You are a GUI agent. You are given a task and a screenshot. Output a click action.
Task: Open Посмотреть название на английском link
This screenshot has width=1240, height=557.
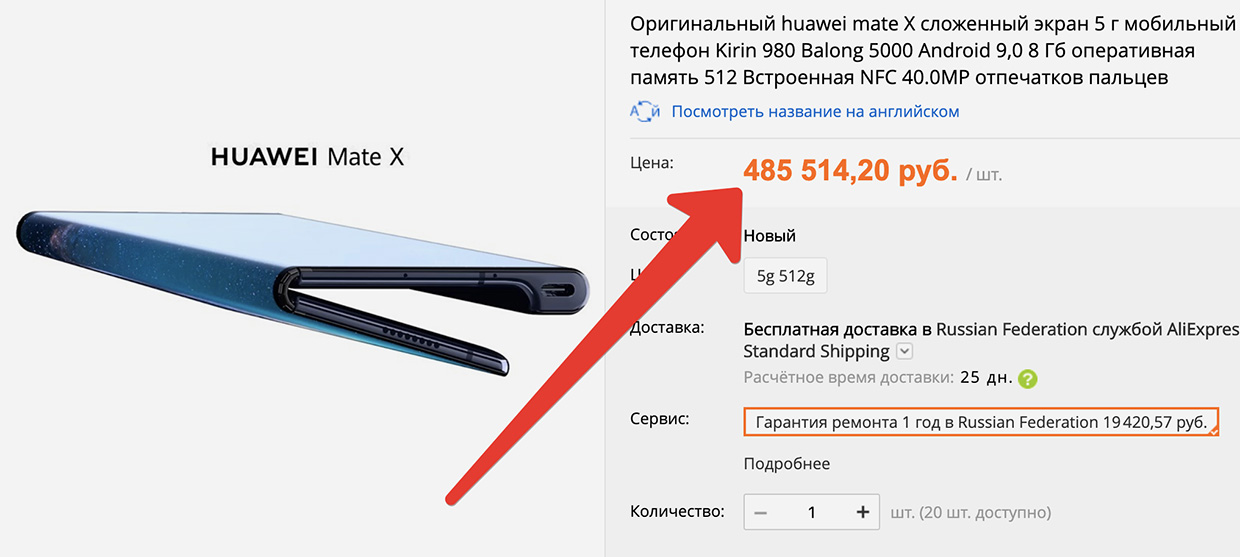point(815,112)
